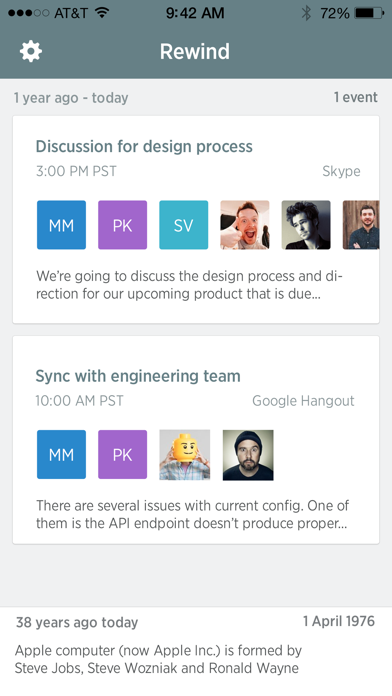This screenshot has width=392, height=696.
Task: Open the beanie-wearing attendee photo
Action: [x=248, y=455]
